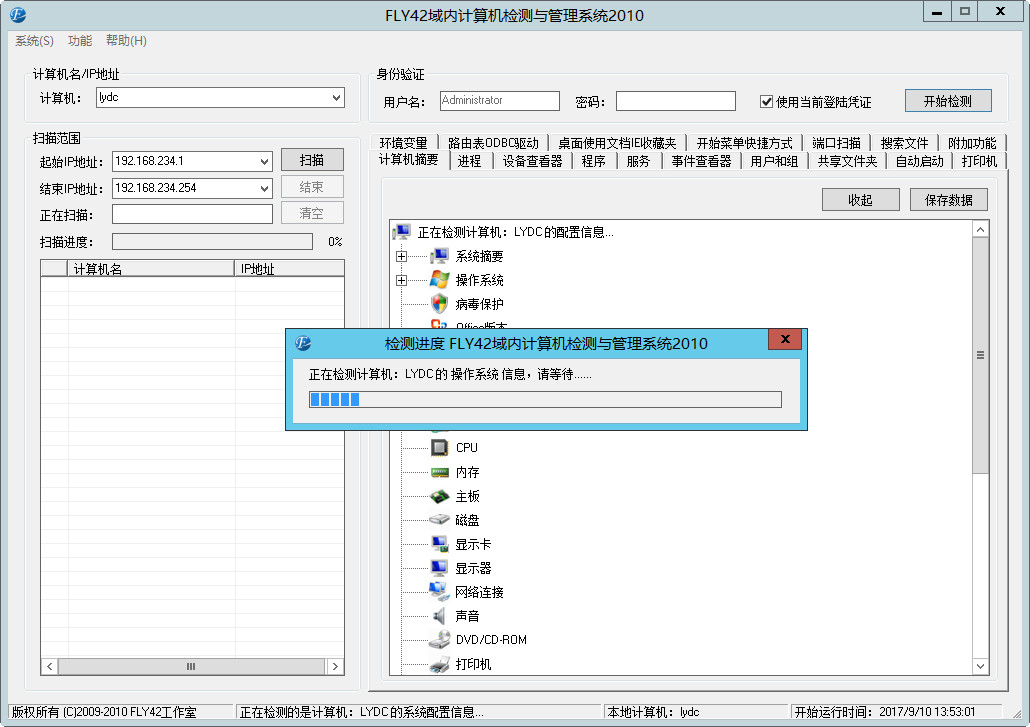This screenshot has height=727, width=1030.
Task: Switch to the 端口扫描 tab
Action: pos(836,143)
